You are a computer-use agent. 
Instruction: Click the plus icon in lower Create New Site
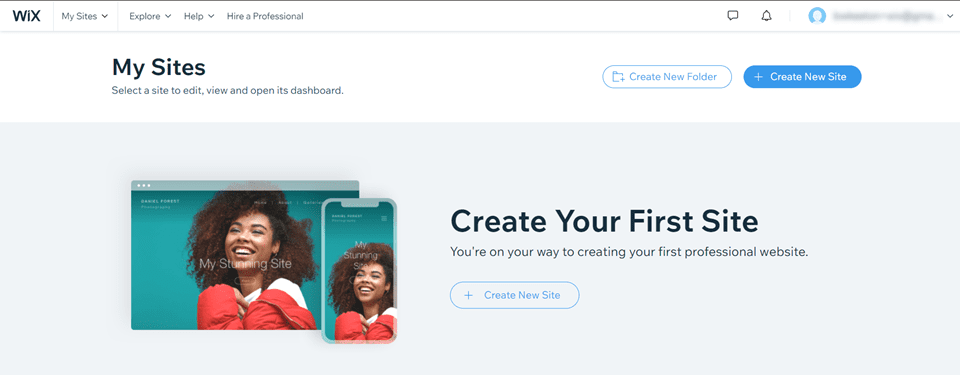(x=468, y=295)
